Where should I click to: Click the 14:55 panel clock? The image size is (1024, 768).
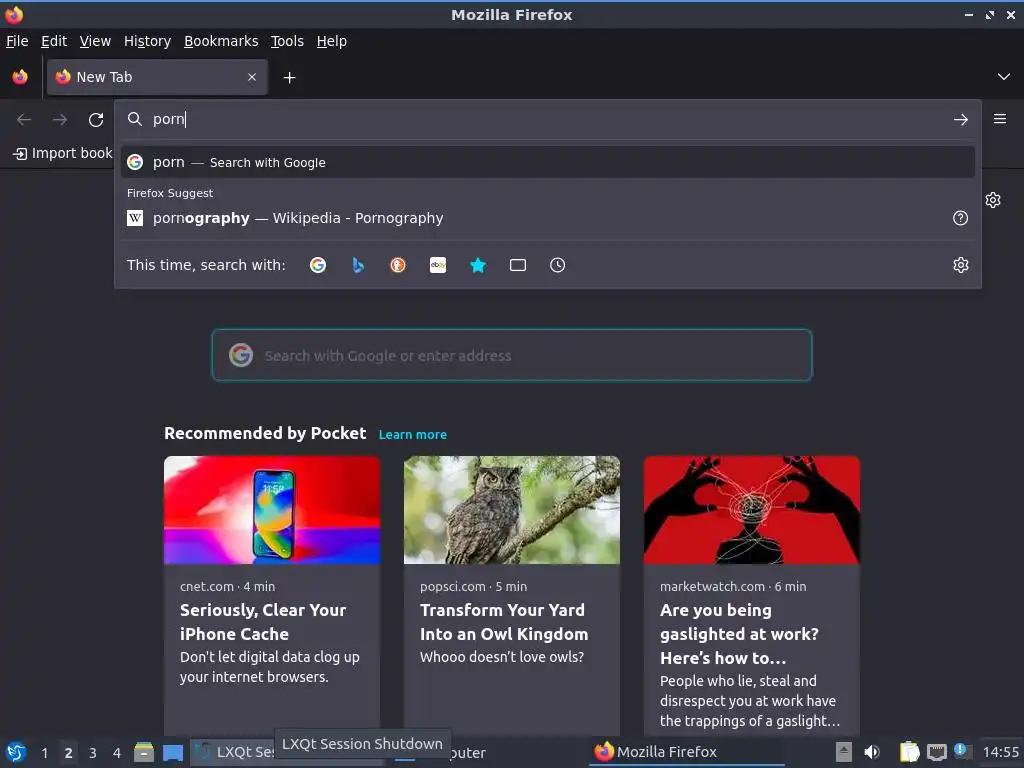pyautogui.click(x=1000, y=752)
